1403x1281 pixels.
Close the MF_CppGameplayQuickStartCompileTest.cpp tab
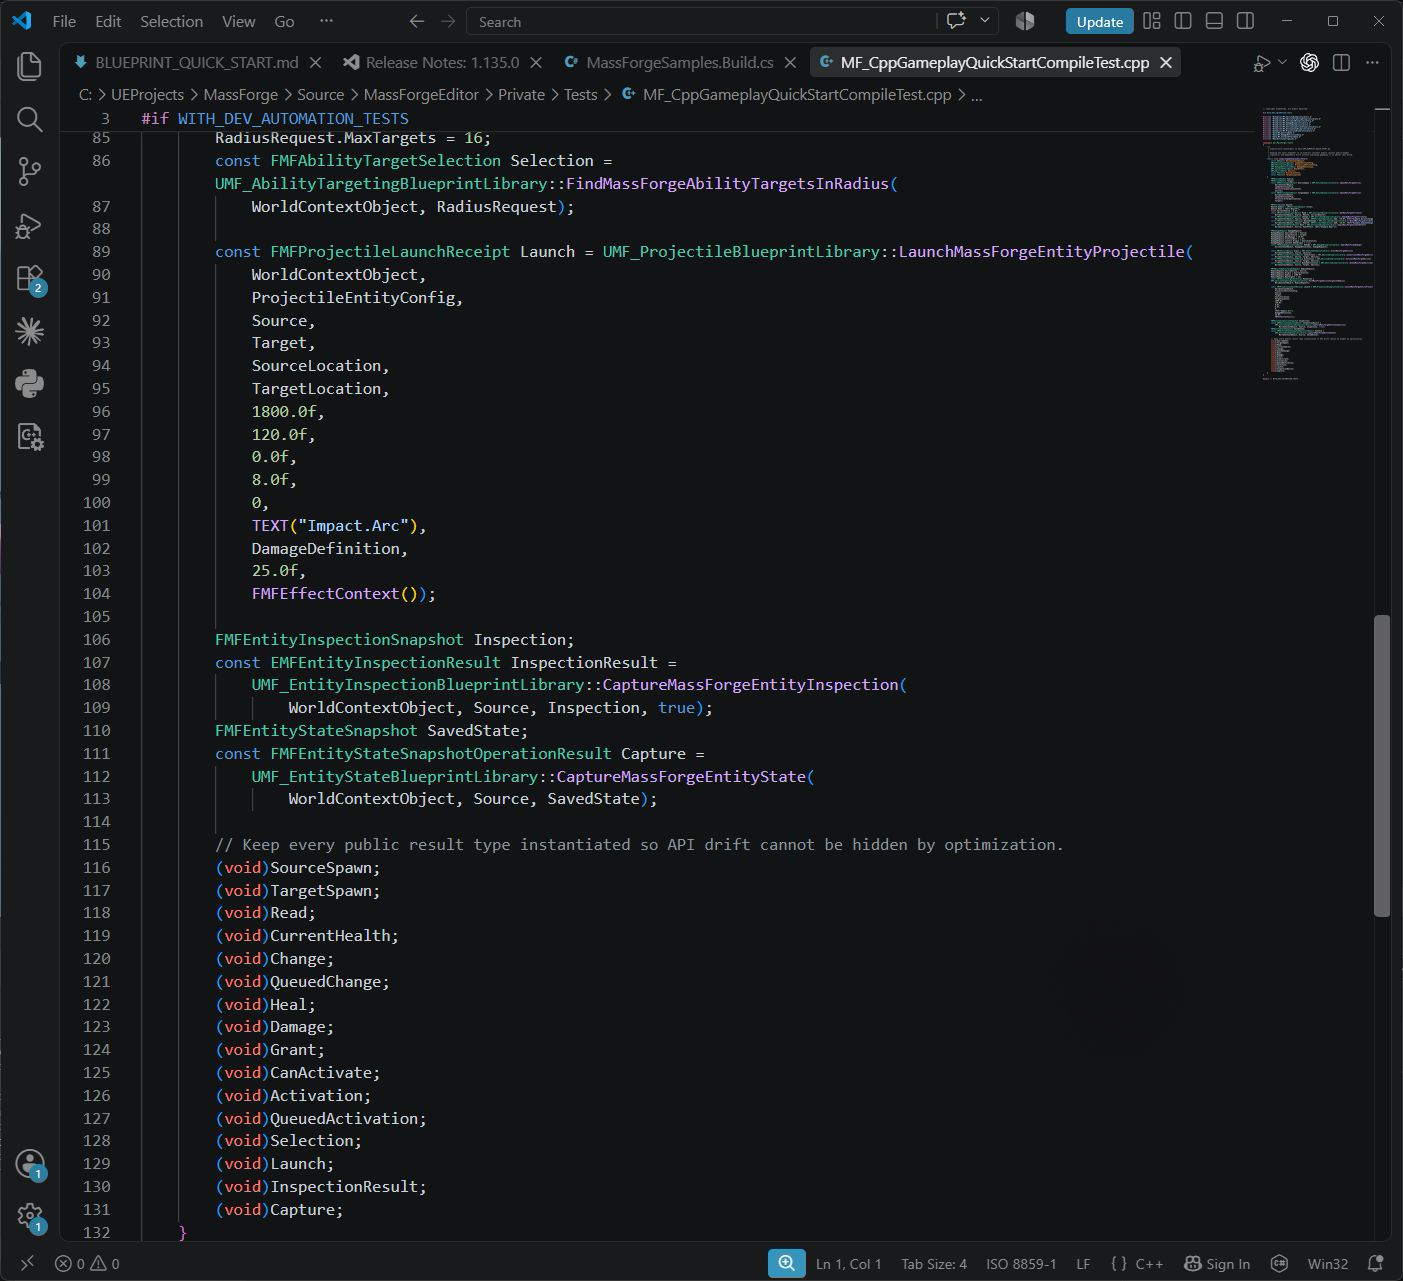tap(1166, 63)
